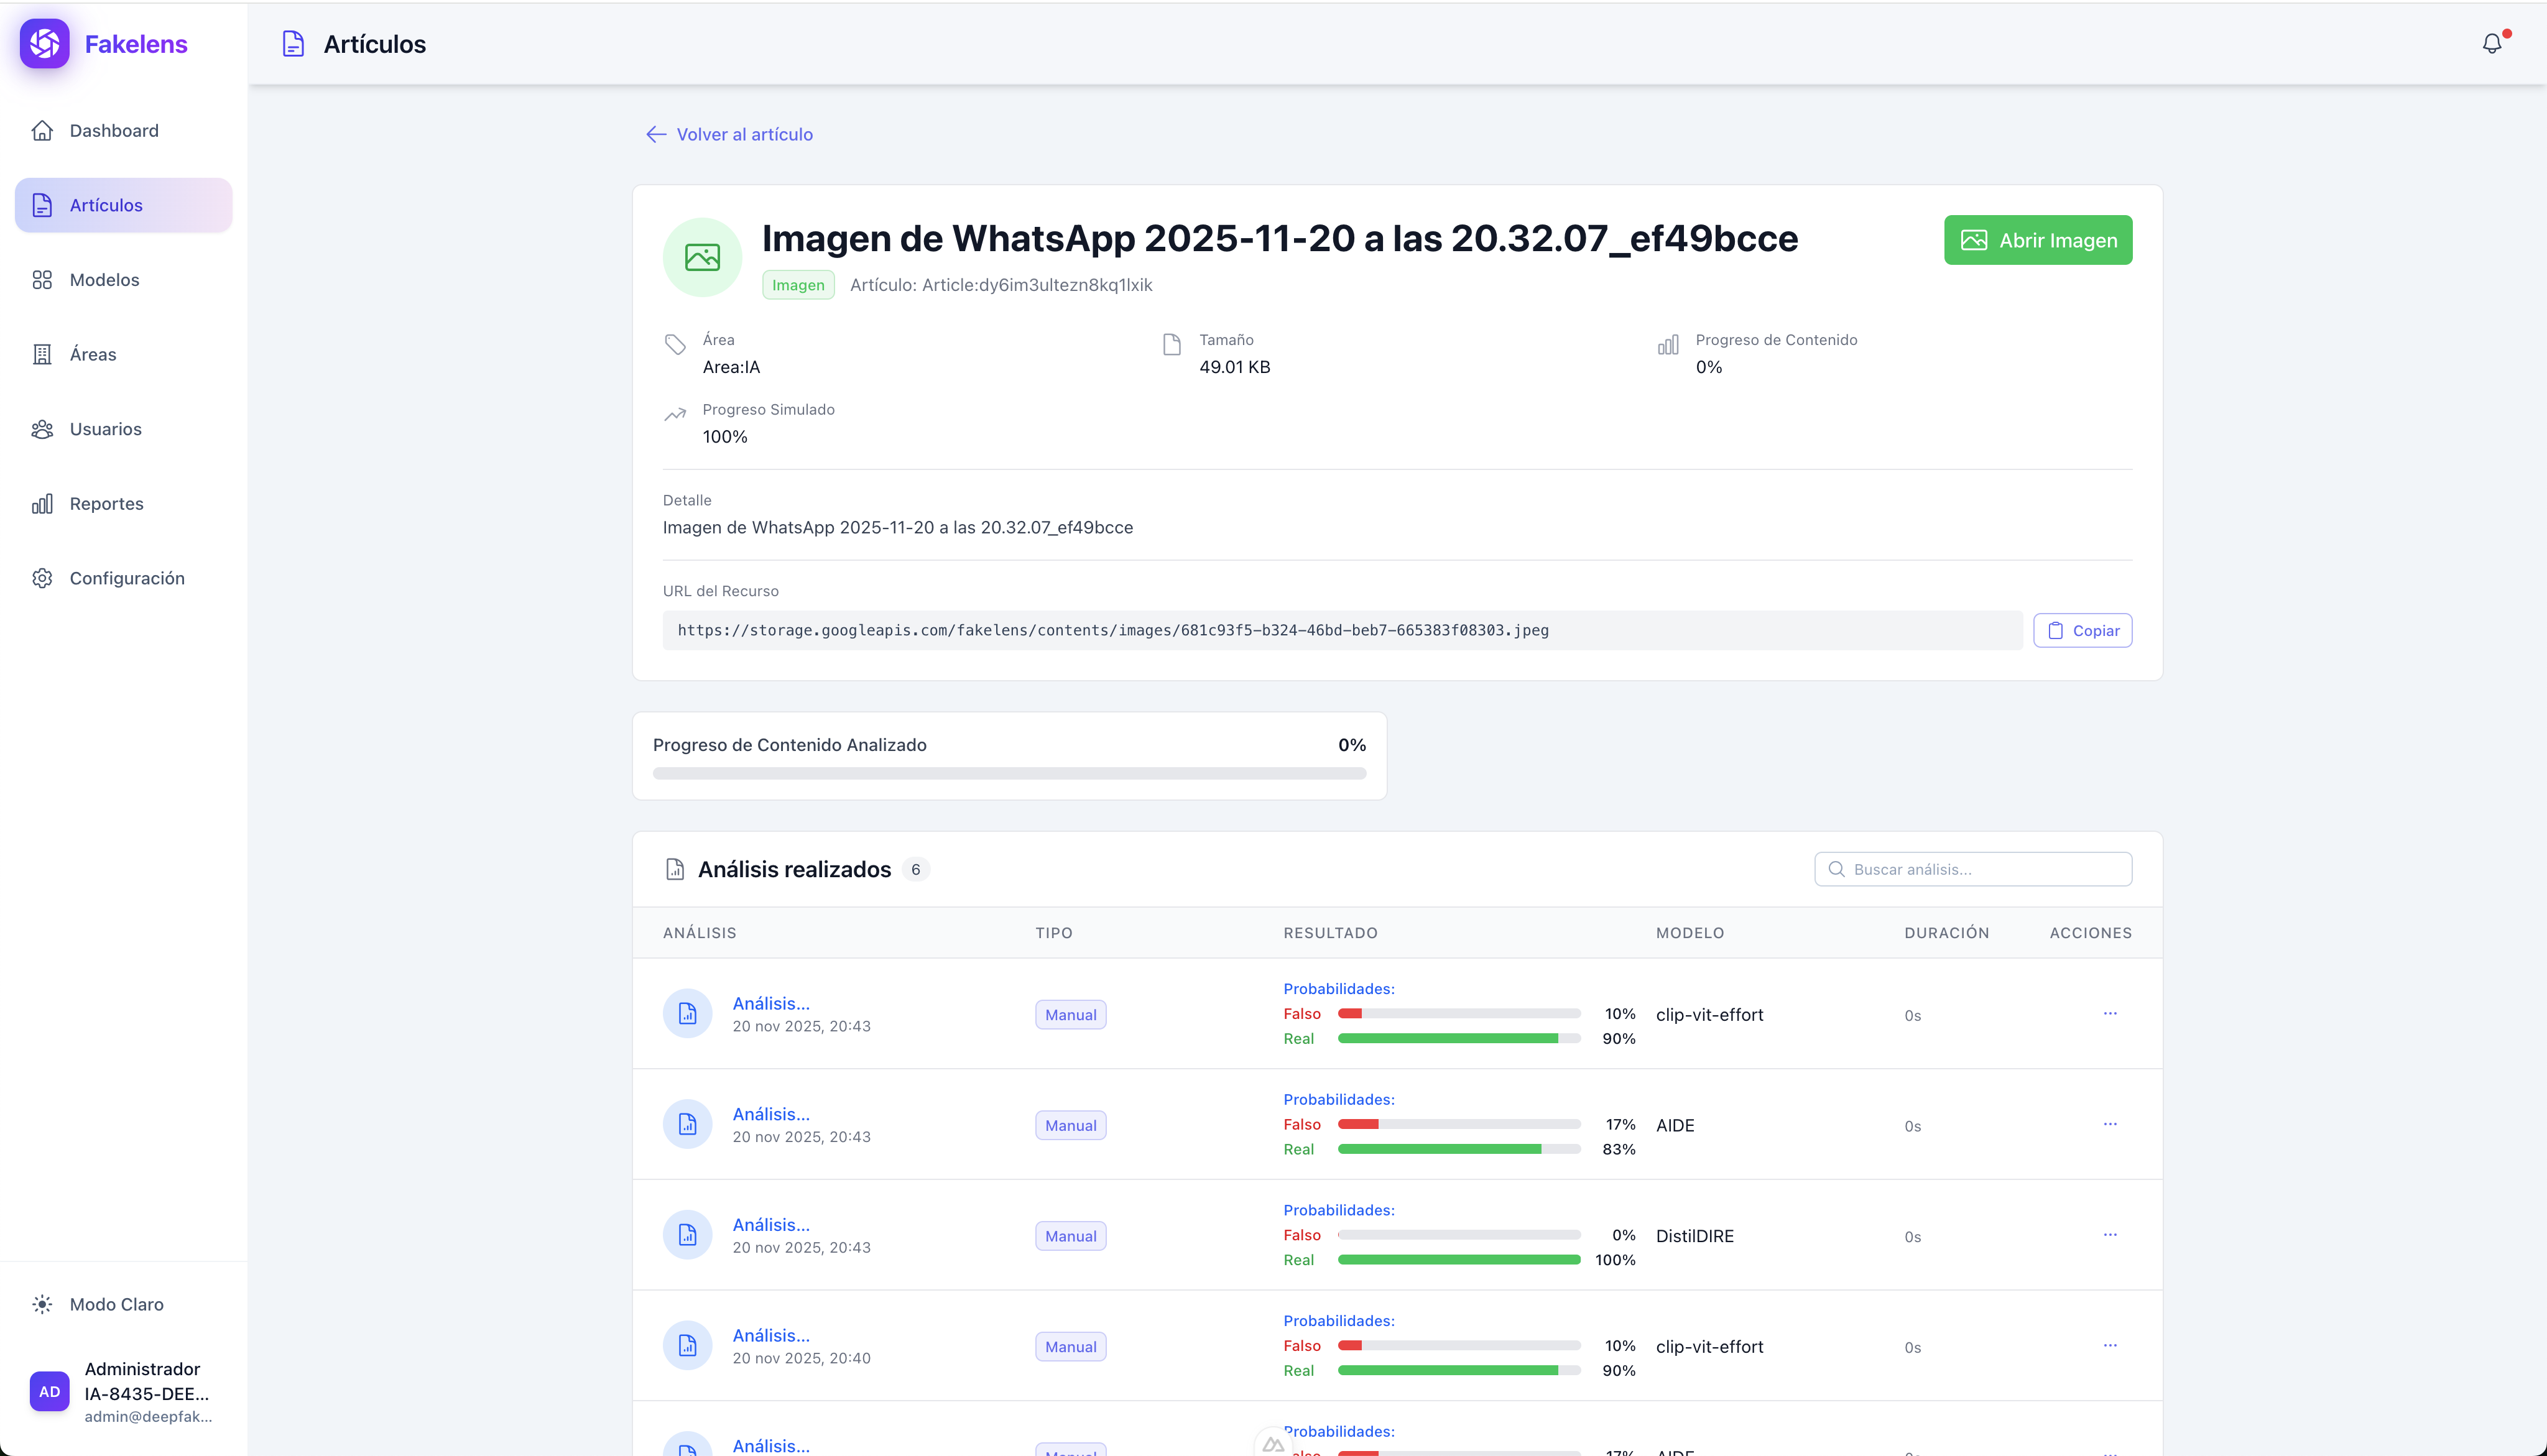
Task: Open Reportes chart icon in sidebar
Action: coord(42,504)
